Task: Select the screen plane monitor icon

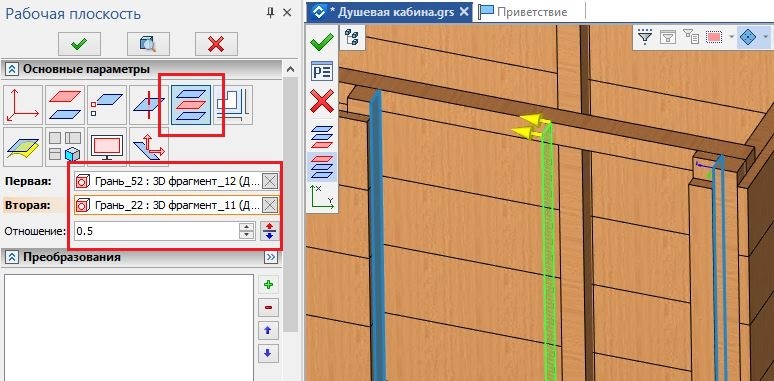Action: pyautogui.click(x=107, y=147)
